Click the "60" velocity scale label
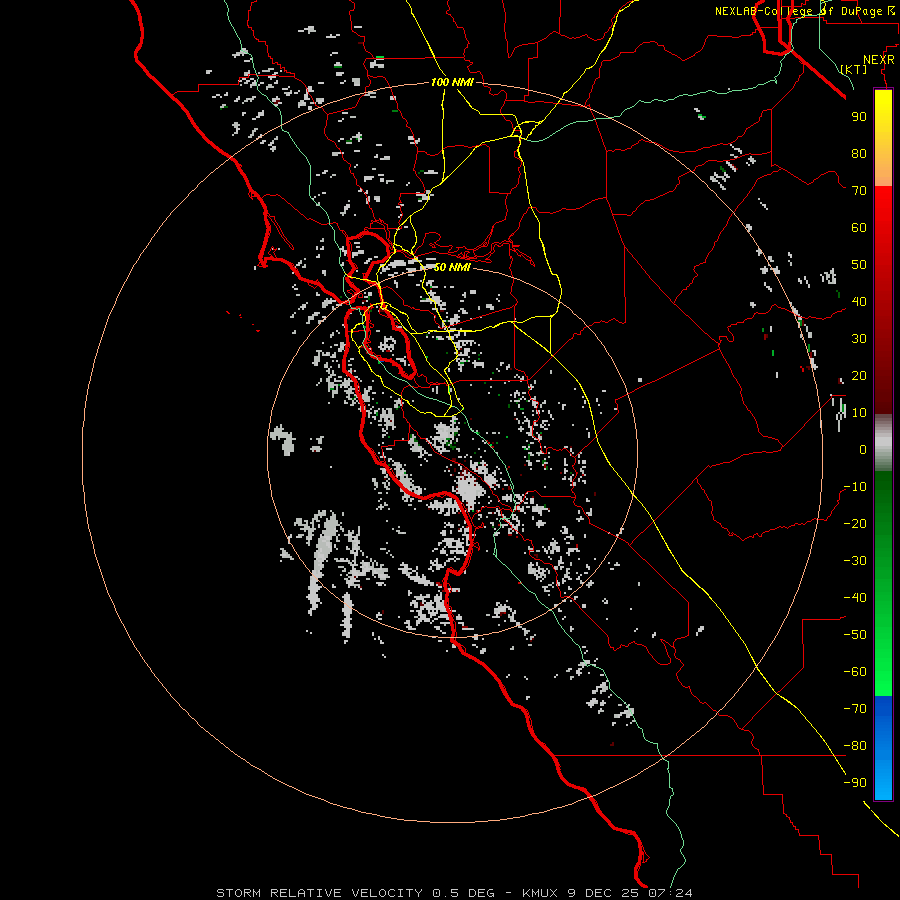This screenshot has height=900, width=900. click(859, 227)
